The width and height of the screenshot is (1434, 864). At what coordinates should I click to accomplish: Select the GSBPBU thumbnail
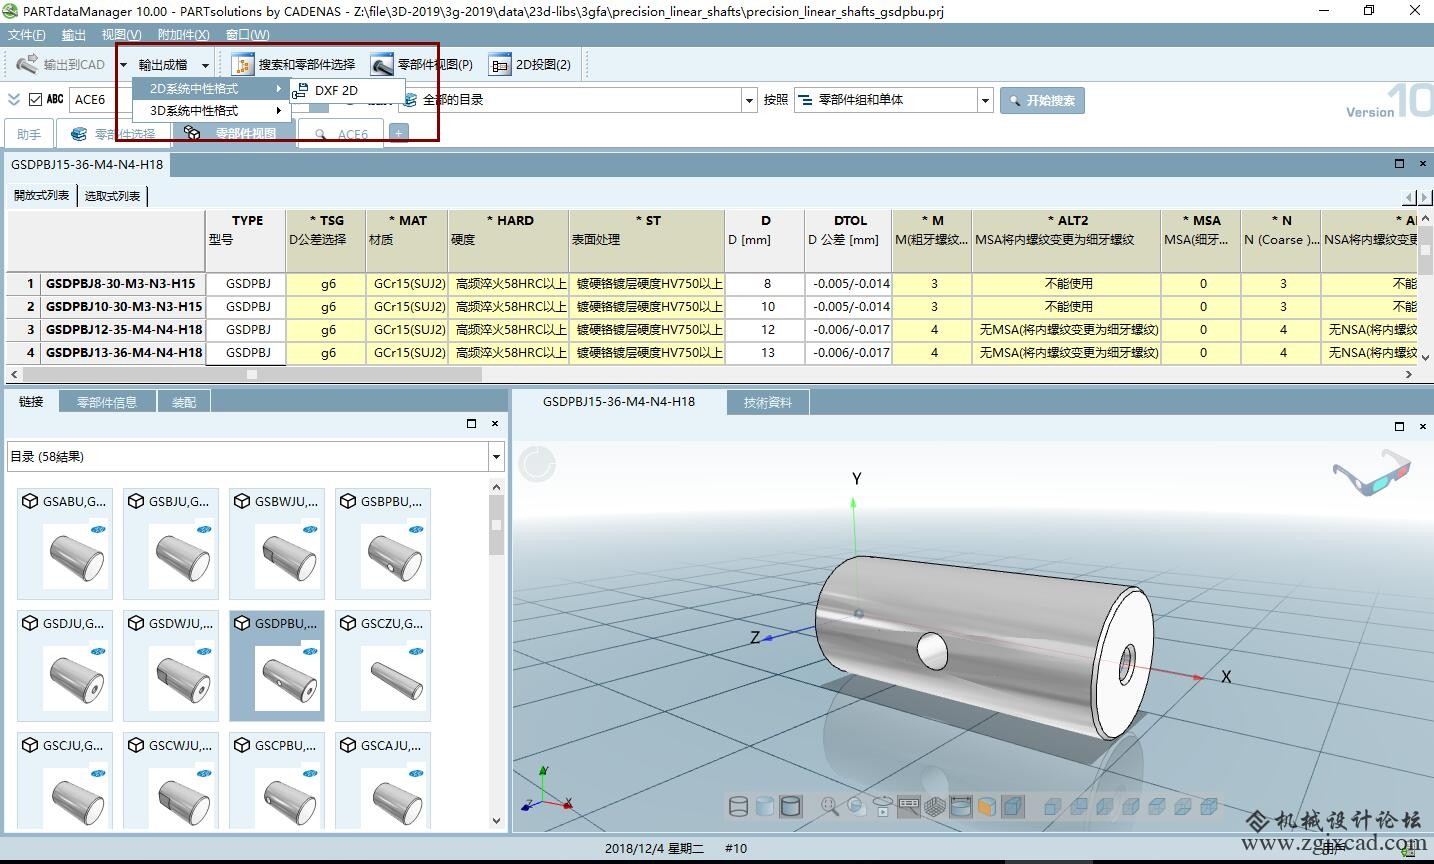click(383, 543)
